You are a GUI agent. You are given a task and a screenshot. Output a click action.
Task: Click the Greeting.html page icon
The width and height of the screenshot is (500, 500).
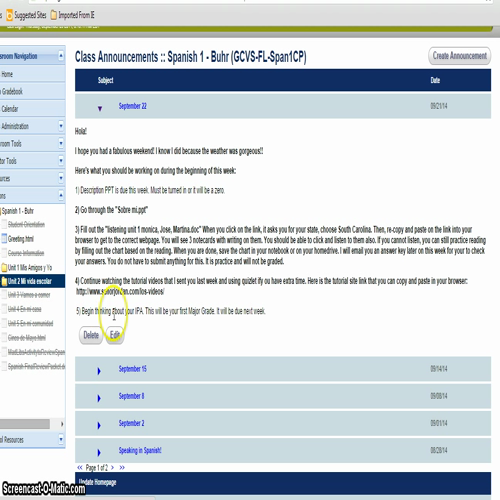coord(4,238)
